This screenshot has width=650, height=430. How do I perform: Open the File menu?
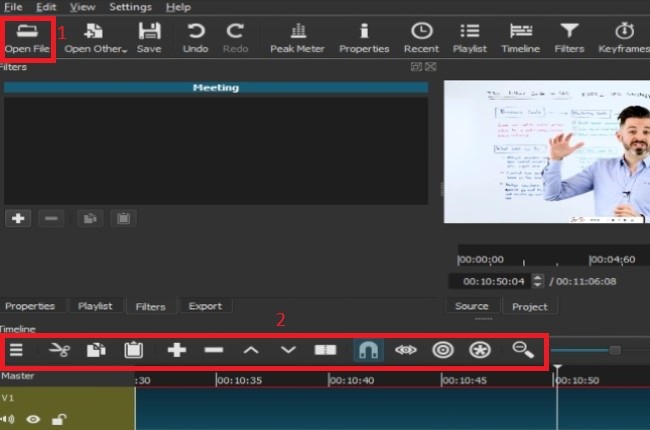click(x=13, y=7)
